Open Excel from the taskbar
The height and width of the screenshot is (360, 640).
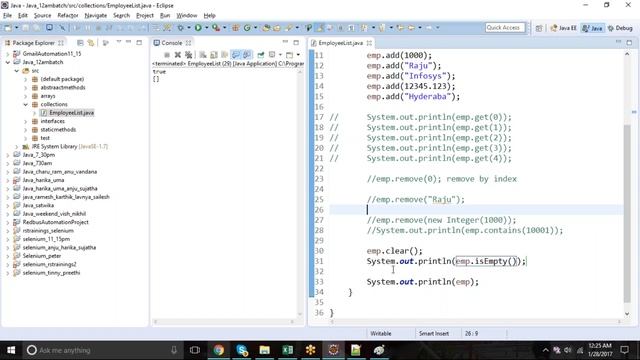pyautogui.click(x=287, y=350)
